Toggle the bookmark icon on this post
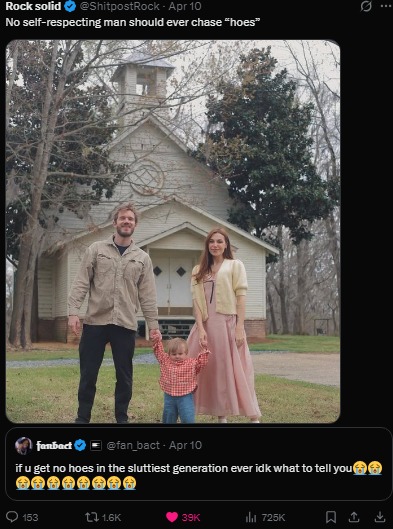The image size is (393, 529). pos(331,517)
